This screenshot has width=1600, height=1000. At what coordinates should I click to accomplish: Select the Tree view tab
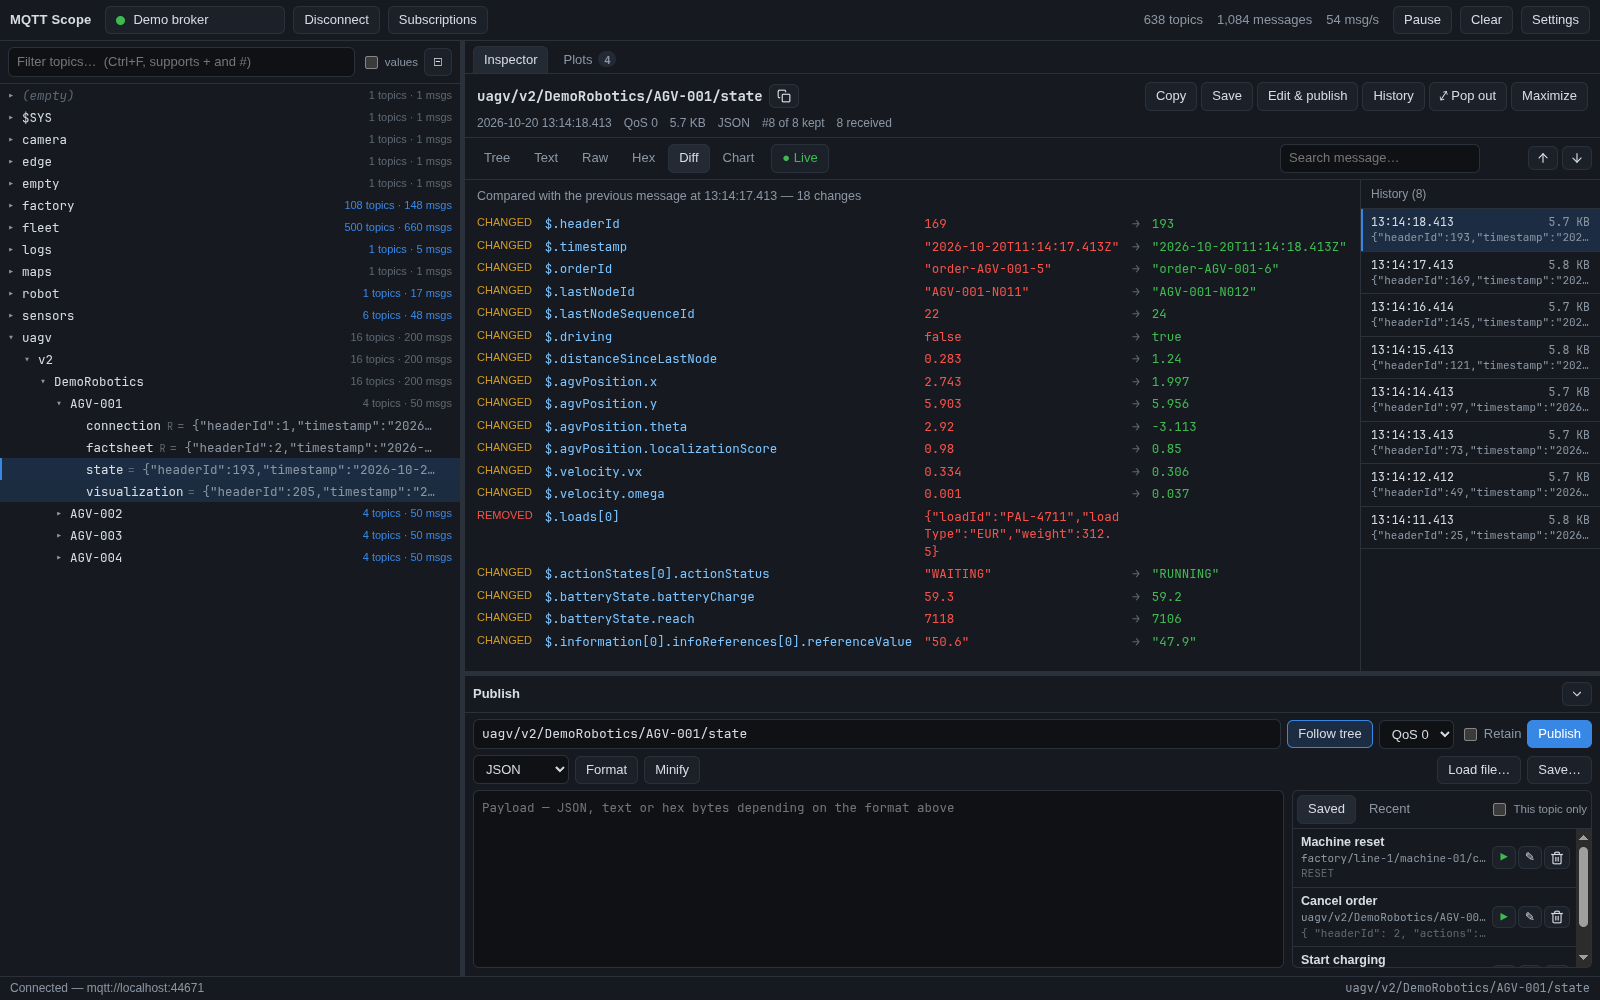click(x=497, y=158)
